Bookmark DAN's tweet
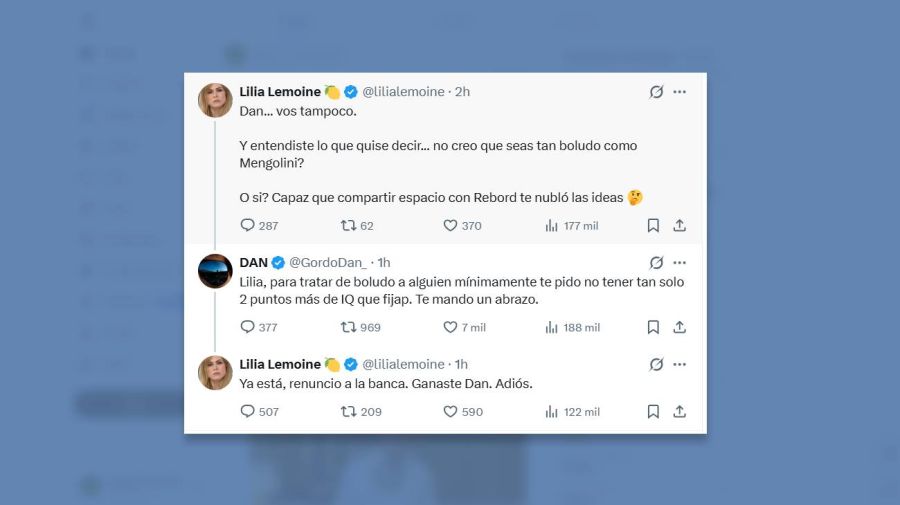The height and width of the screenshot is (505, 900). [x=653, y=327]
